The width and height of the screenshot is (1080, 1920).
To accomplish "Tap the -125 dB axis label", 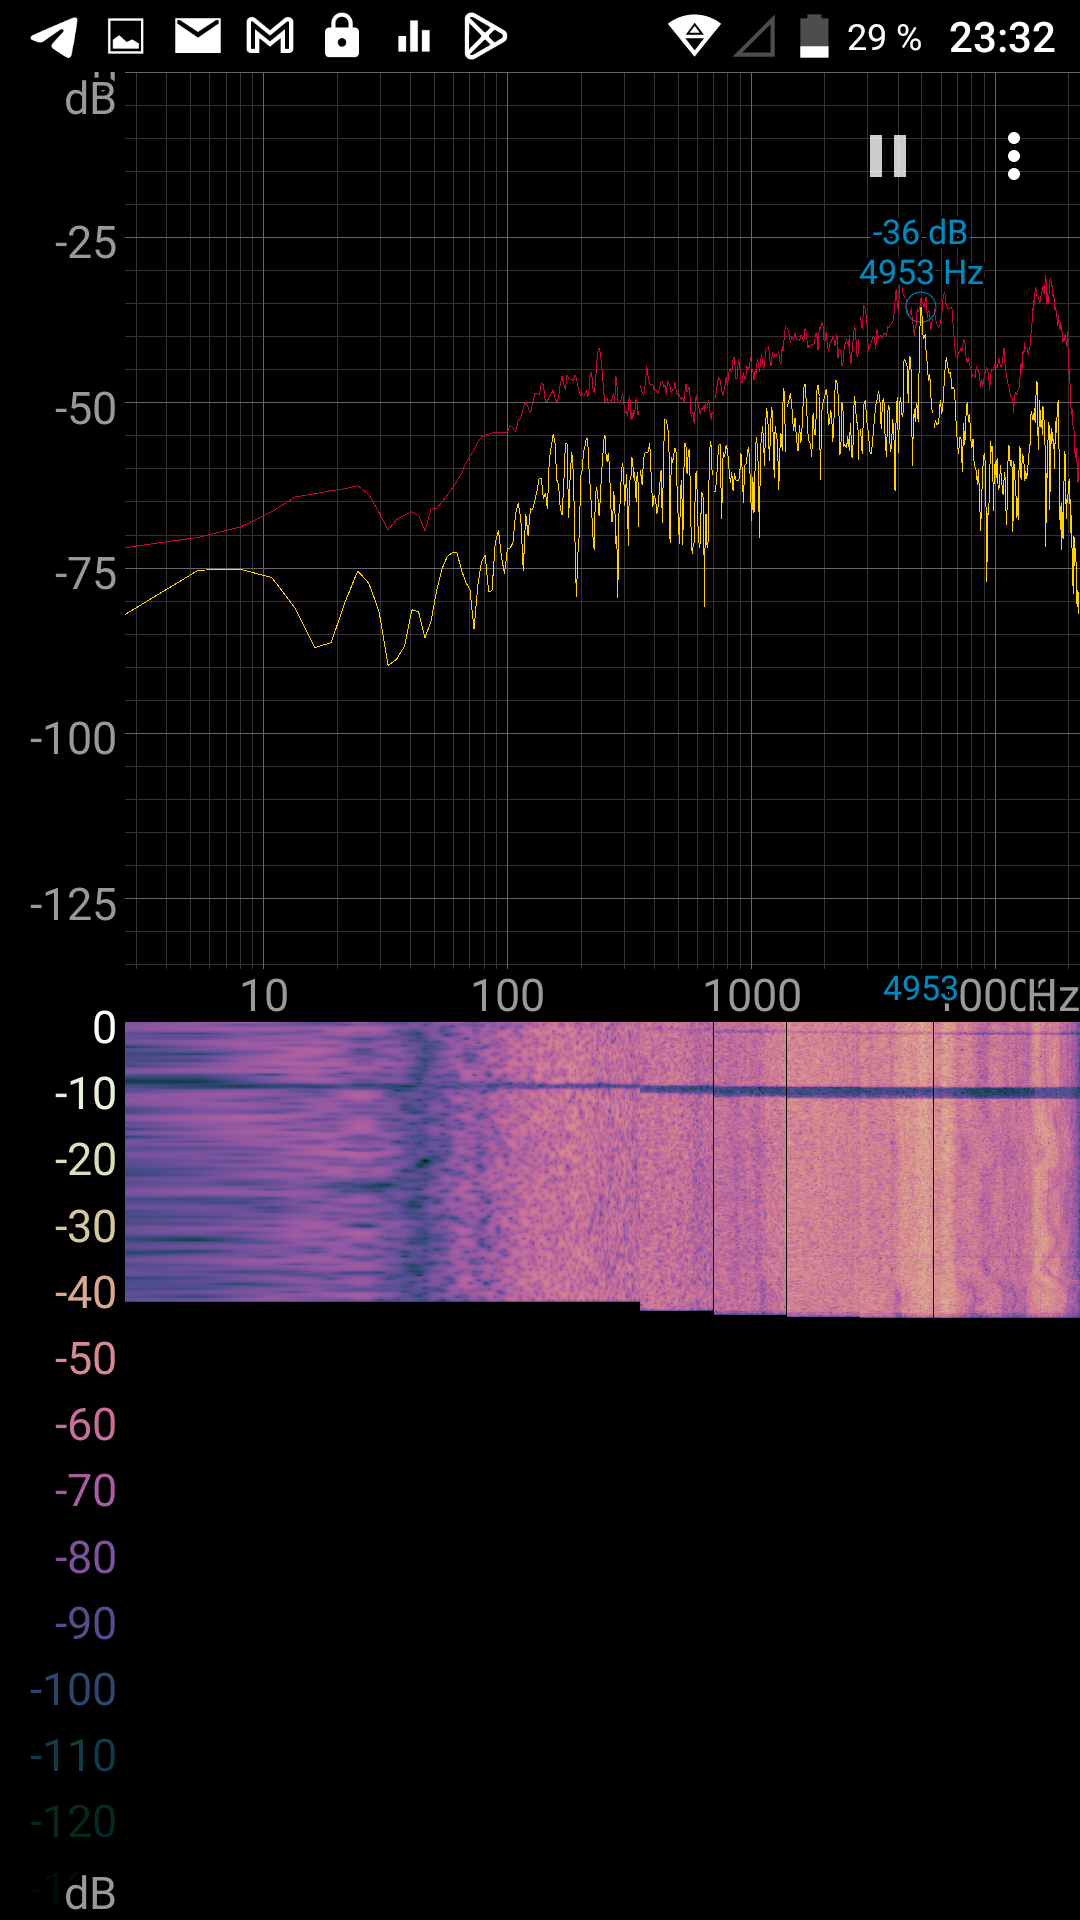I will [73, 906].
